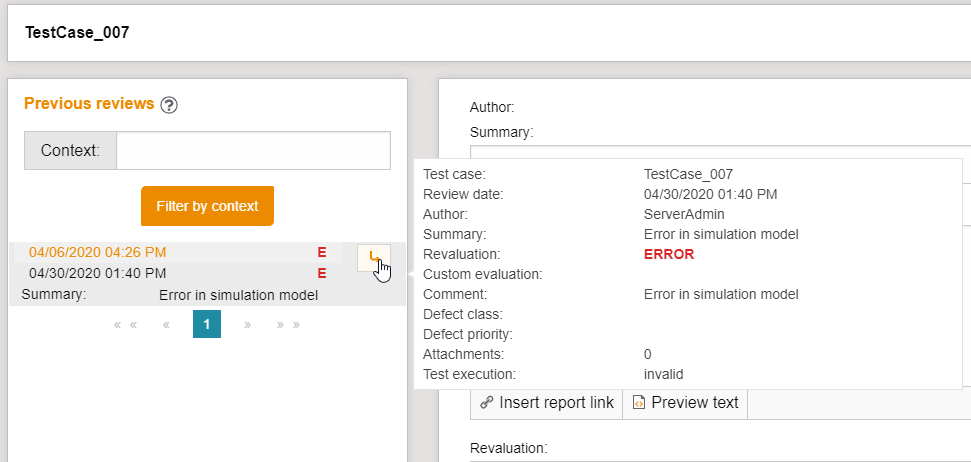This screenshot has width=971, height=462.
Task: Select the 04/06/2020 04:26 PM review entry
Action: coord(98,253)
